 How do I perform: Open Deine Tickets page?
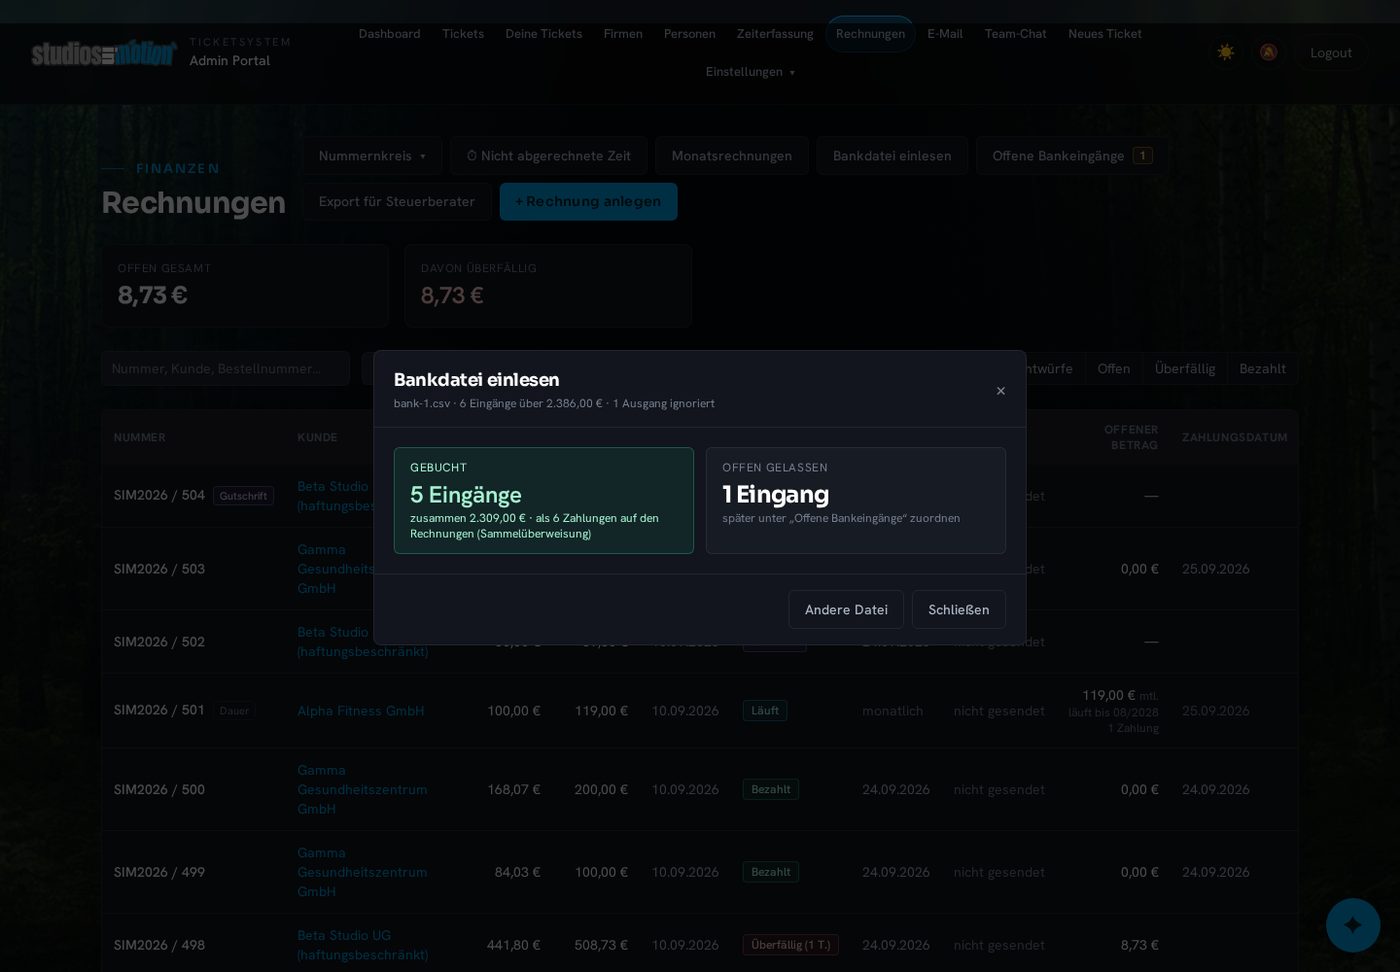[544, 34]
